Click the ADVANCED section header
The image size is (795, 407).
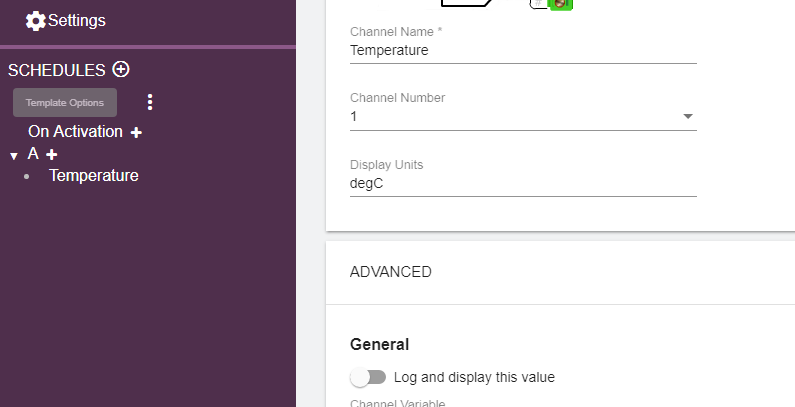pos(391,272)
